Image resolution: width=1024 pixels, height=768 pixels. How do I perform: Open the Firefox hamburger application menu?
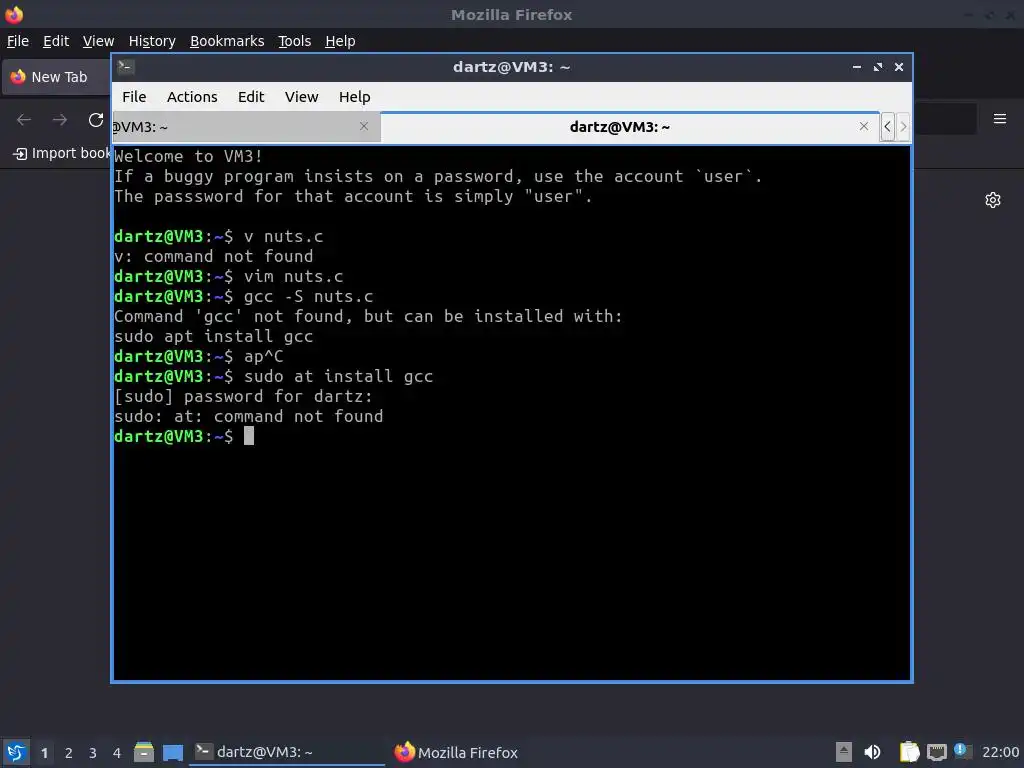(x=999, y=119)
